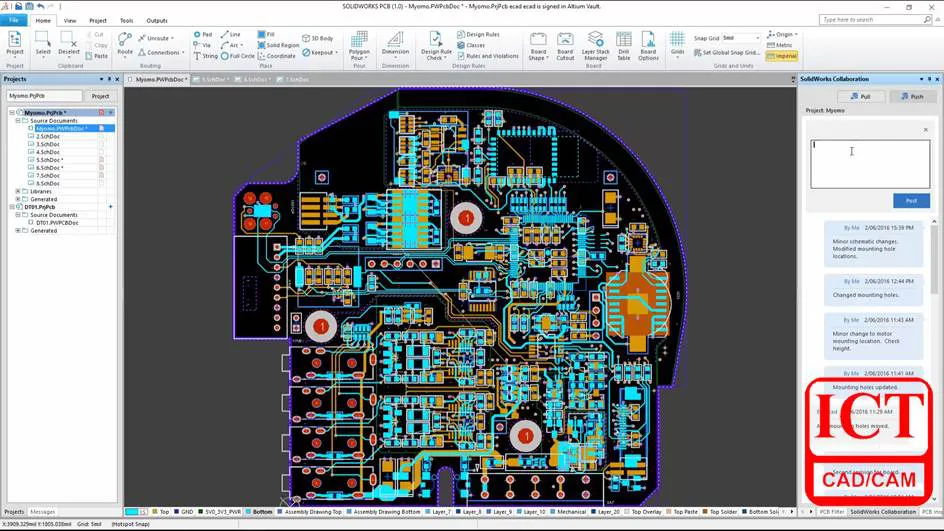
Task: Click the current layer color swatch
Action: [x=132, y=512]
